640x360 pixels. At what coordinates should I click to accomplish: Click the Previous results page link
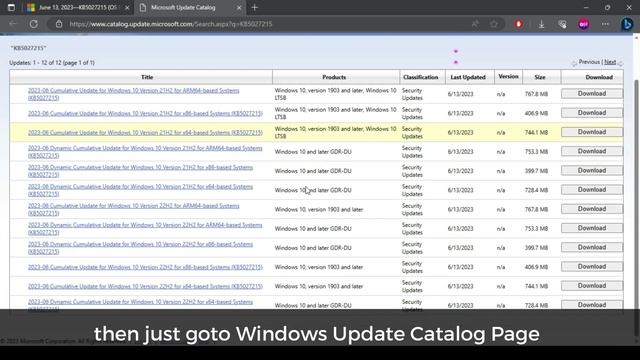[x=589, y=62]
